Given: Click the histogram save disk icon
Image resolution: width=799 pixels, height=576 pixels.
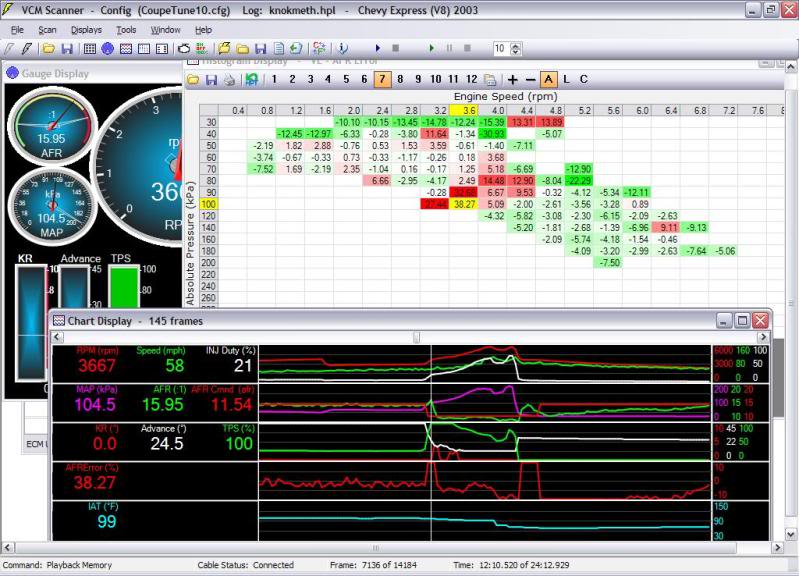Looking at the screenshot, I should pos(212,79).
